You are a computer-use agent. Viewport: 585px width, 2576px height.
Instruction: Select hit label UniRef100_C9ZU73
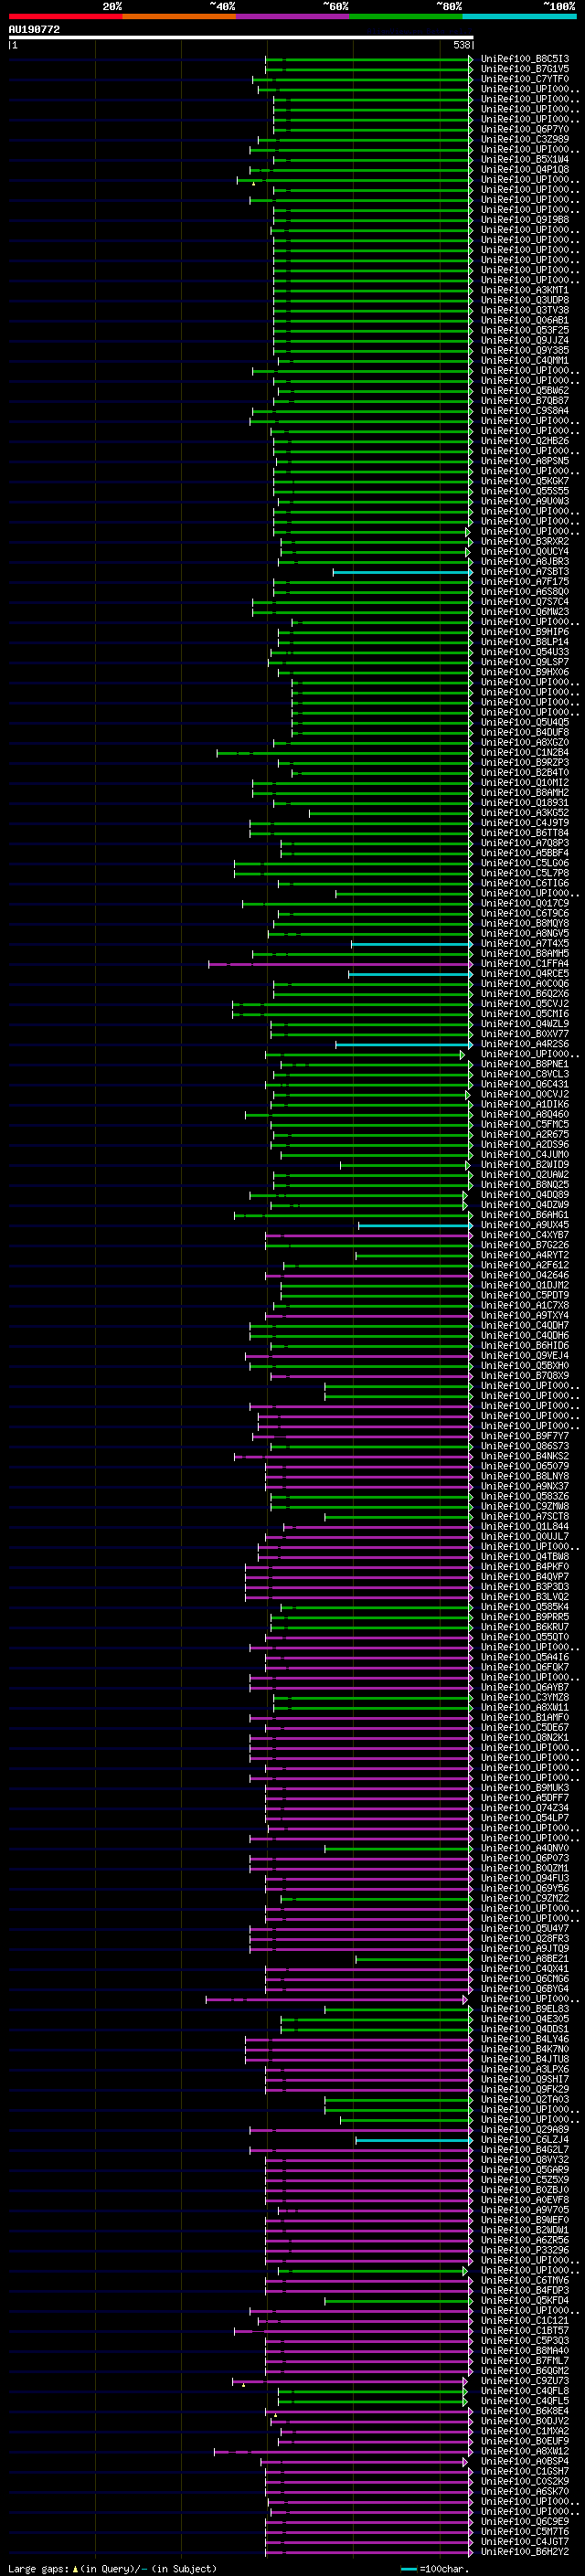[x=525, y=2381]
